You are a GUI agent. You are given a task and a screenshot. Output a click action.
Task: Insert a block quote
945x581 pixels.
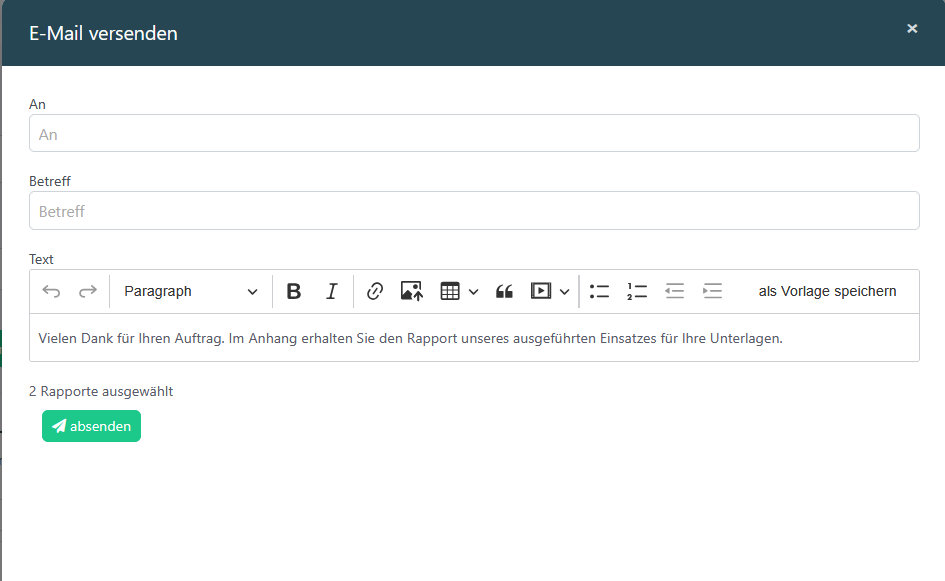(x=504, y=292)
